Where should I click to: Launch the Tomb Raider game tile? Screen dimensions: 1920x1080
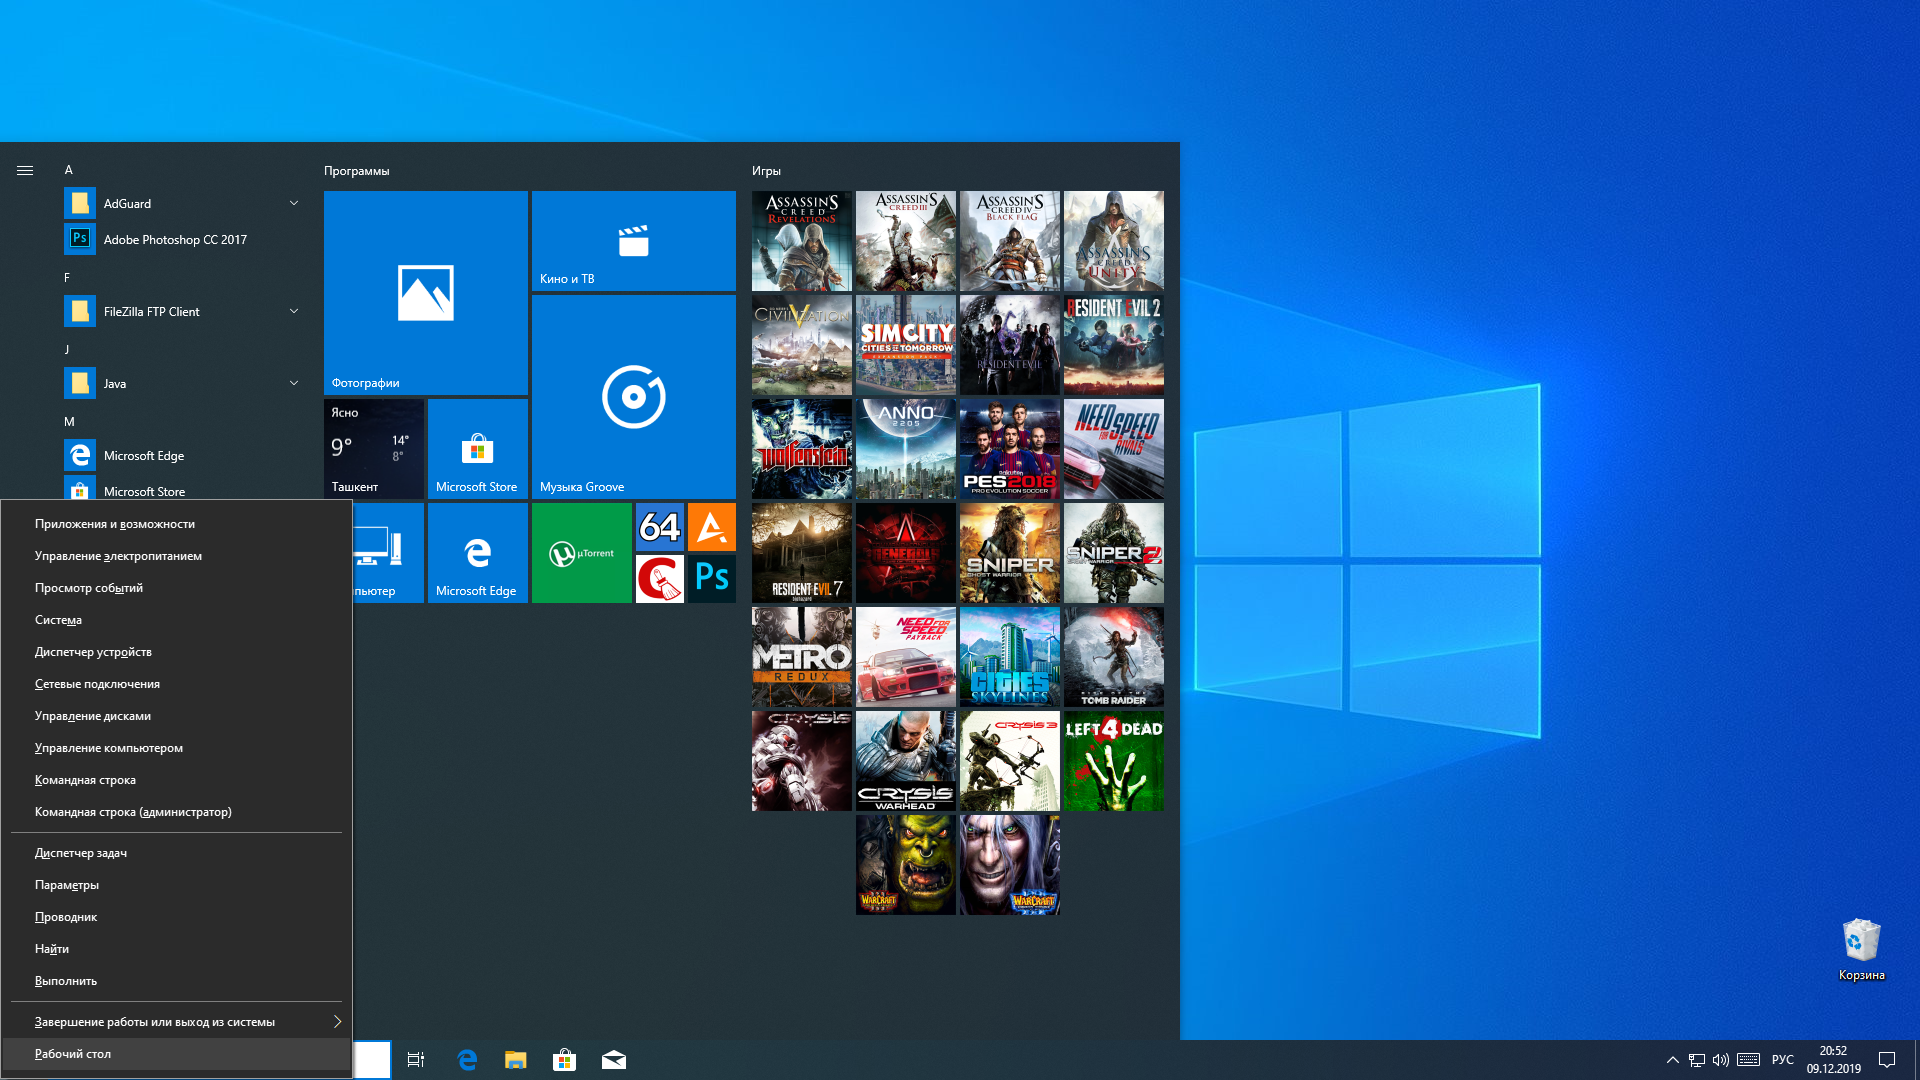coord(1114,657)
